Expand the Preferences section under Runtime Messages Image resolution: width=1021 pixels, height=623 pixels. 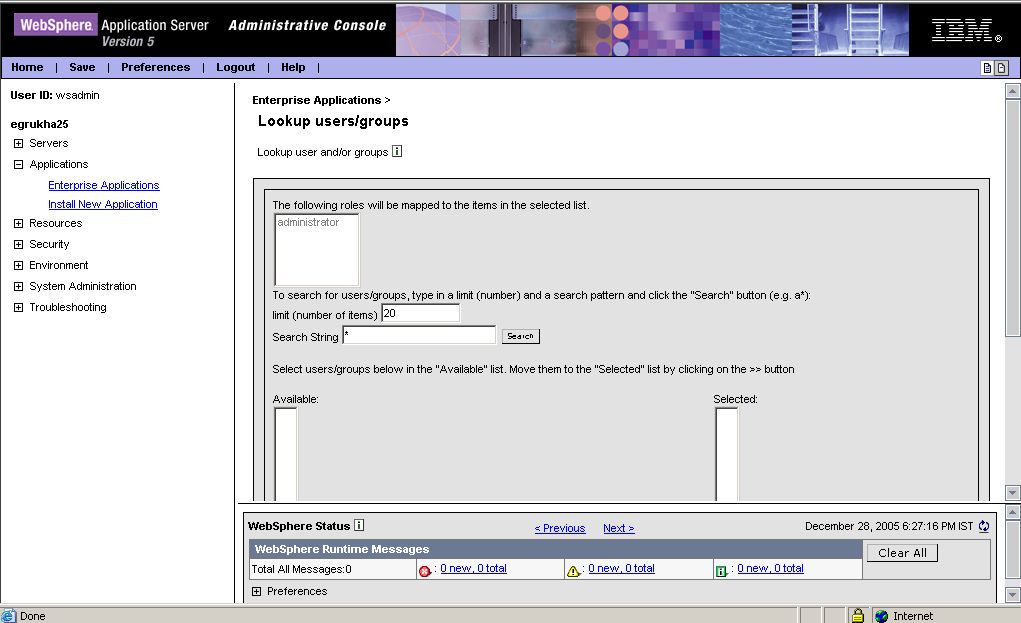tap(257, 591)
